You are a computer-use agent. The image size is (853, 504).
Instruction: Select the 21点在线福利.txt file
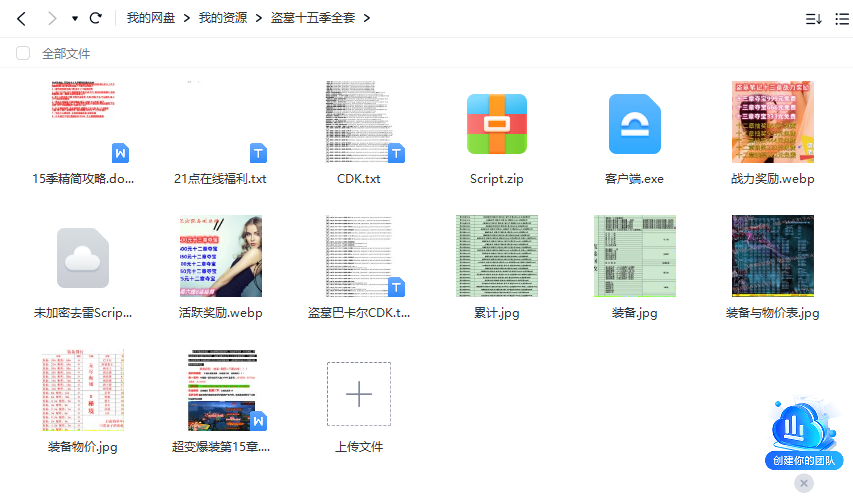220,124
